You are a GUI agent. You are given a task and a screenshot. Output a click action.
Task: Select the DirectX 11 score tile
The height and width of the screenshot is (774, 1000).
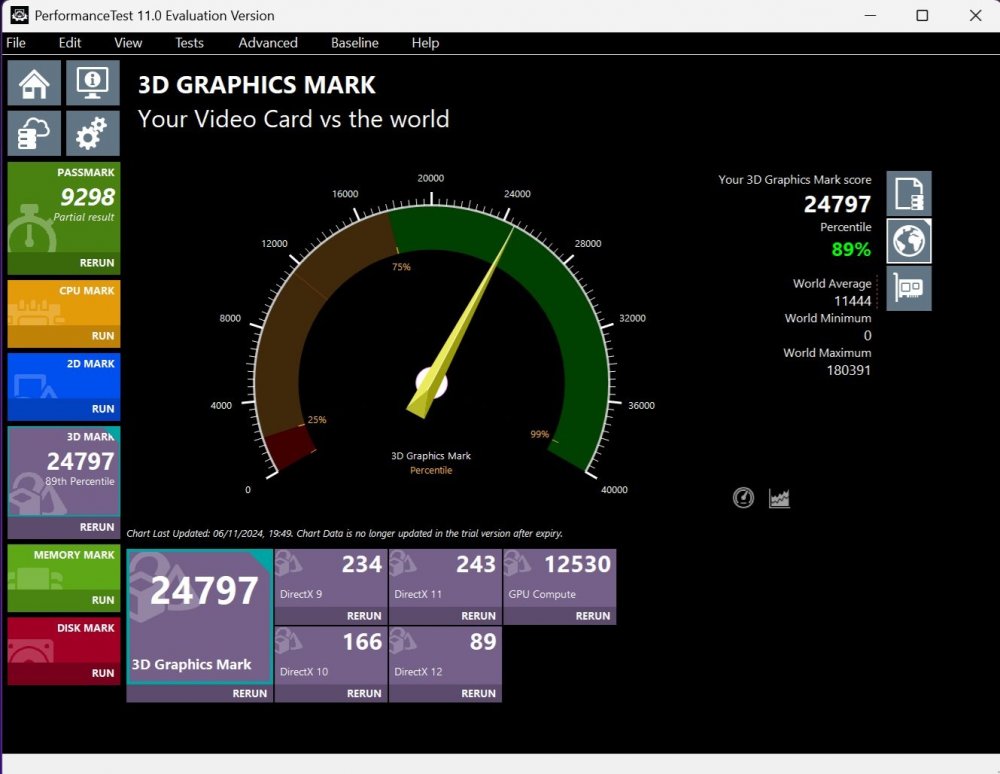[445, 578]
